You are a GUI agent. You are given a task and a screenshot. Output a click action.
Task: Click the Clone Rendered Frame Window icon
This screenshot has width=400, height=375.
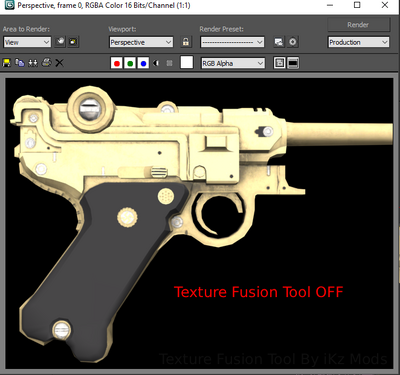(x=33, y=63)
